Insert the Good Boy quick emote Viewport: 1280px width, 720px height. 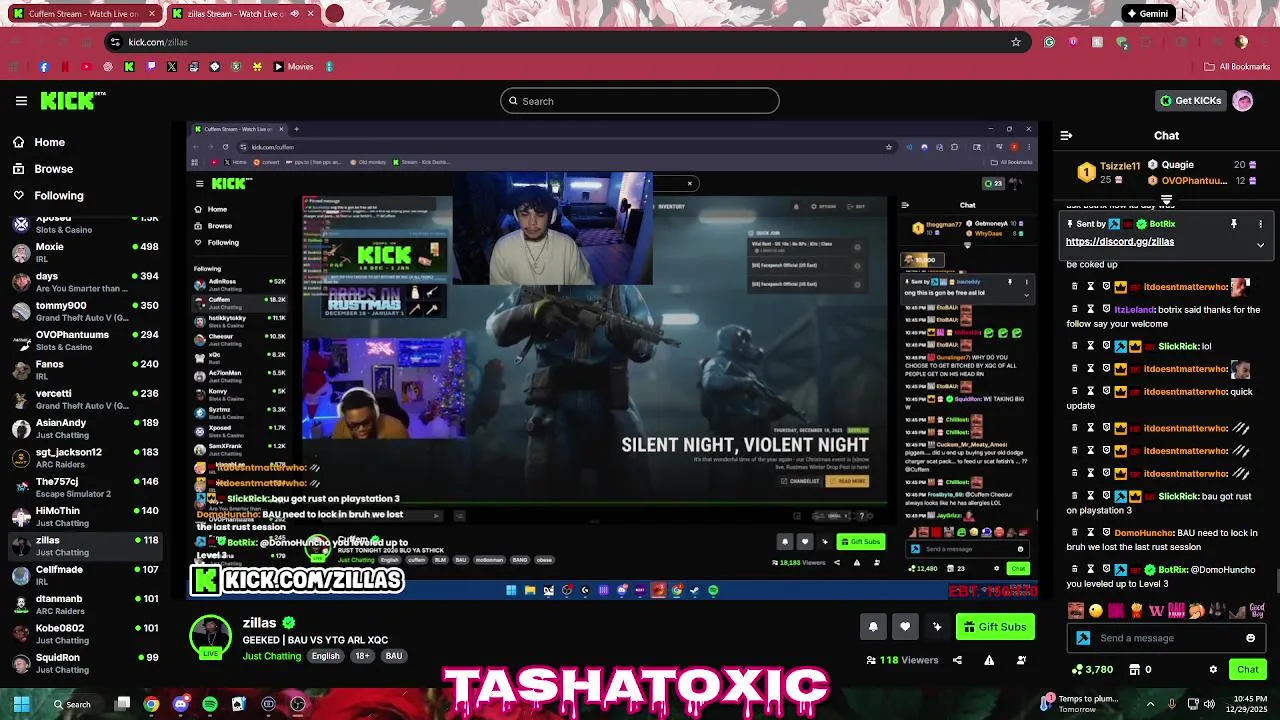1257,610
